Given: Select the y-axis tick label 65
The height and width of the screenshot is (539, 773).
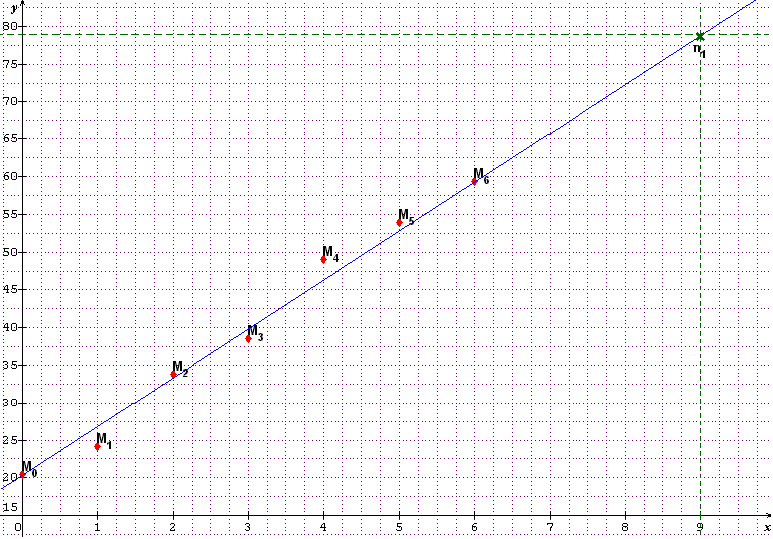Looking at the screenshot, I should click(x=9, y=139).
